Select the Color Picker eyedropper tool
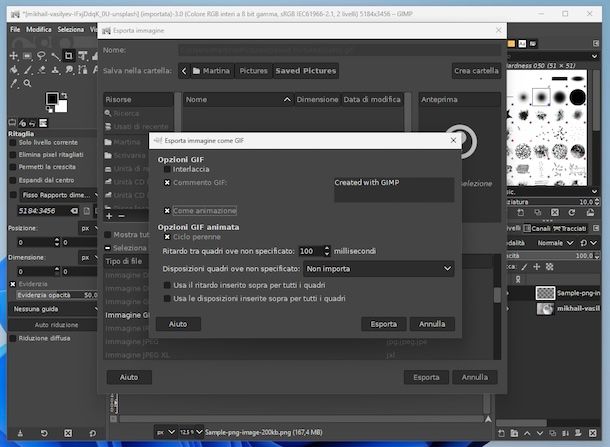Viewport: 610px width, 447px height. (x=14, y=83)
